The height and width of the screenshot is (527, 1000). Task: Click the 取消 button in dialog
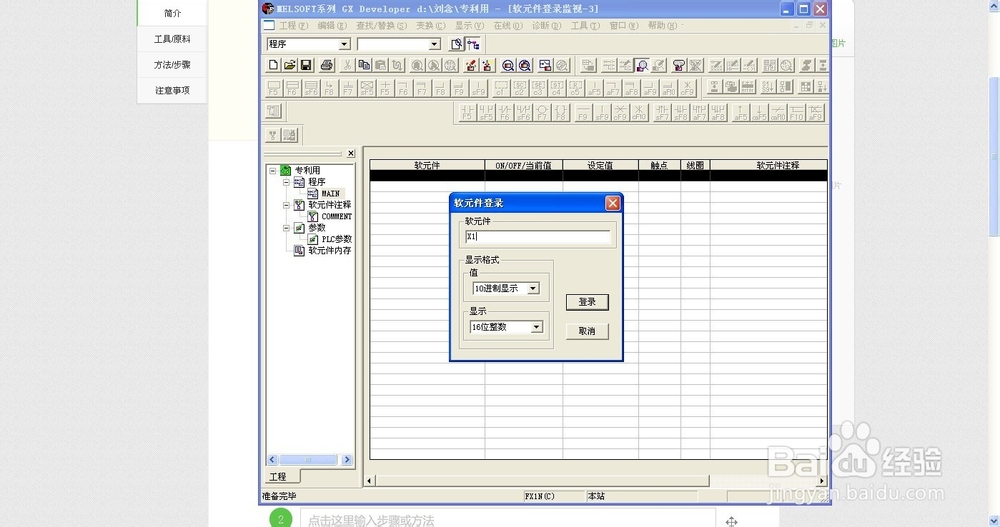pyautogui.click(x=587, y=331)
